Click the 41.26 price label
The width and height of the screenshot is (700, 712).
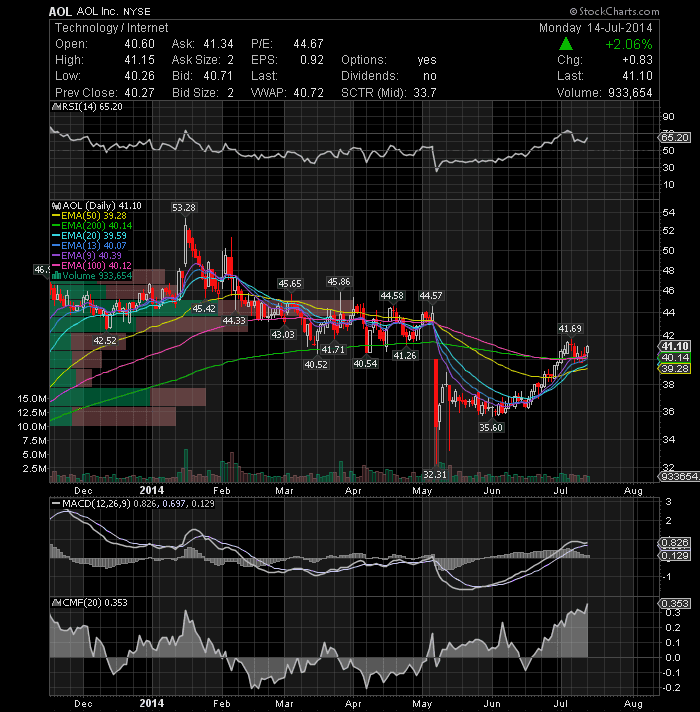click(x=404, y=356)
